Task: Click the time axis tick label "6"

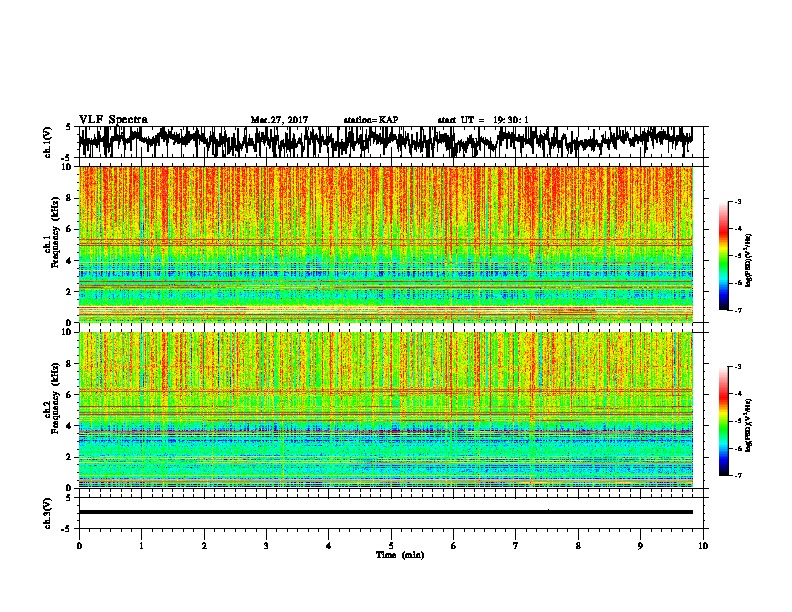Action: click(x=454, y=546)
